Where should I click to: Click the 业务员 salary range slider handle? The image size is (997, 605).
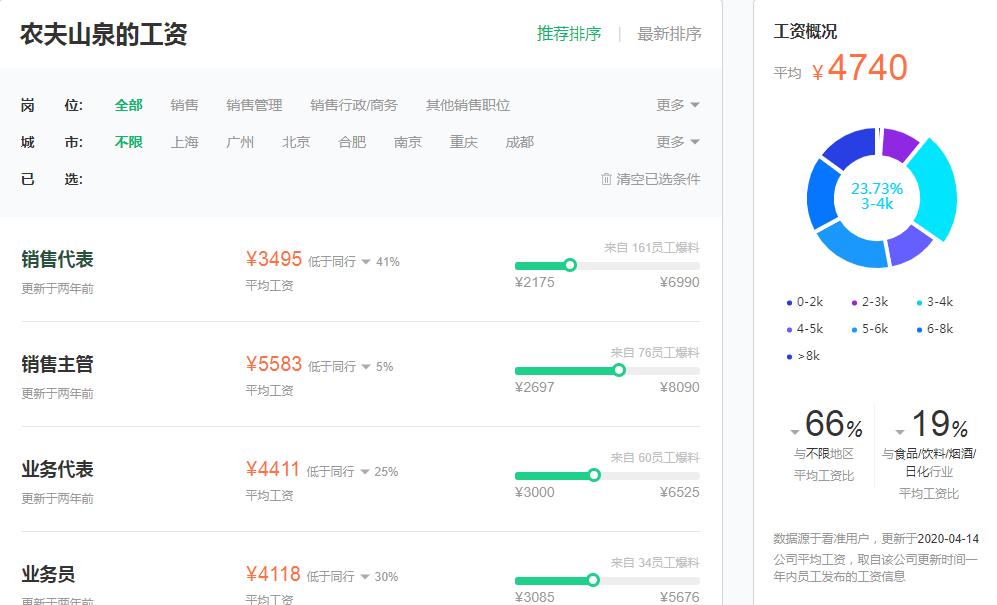[x=593, y=580]
